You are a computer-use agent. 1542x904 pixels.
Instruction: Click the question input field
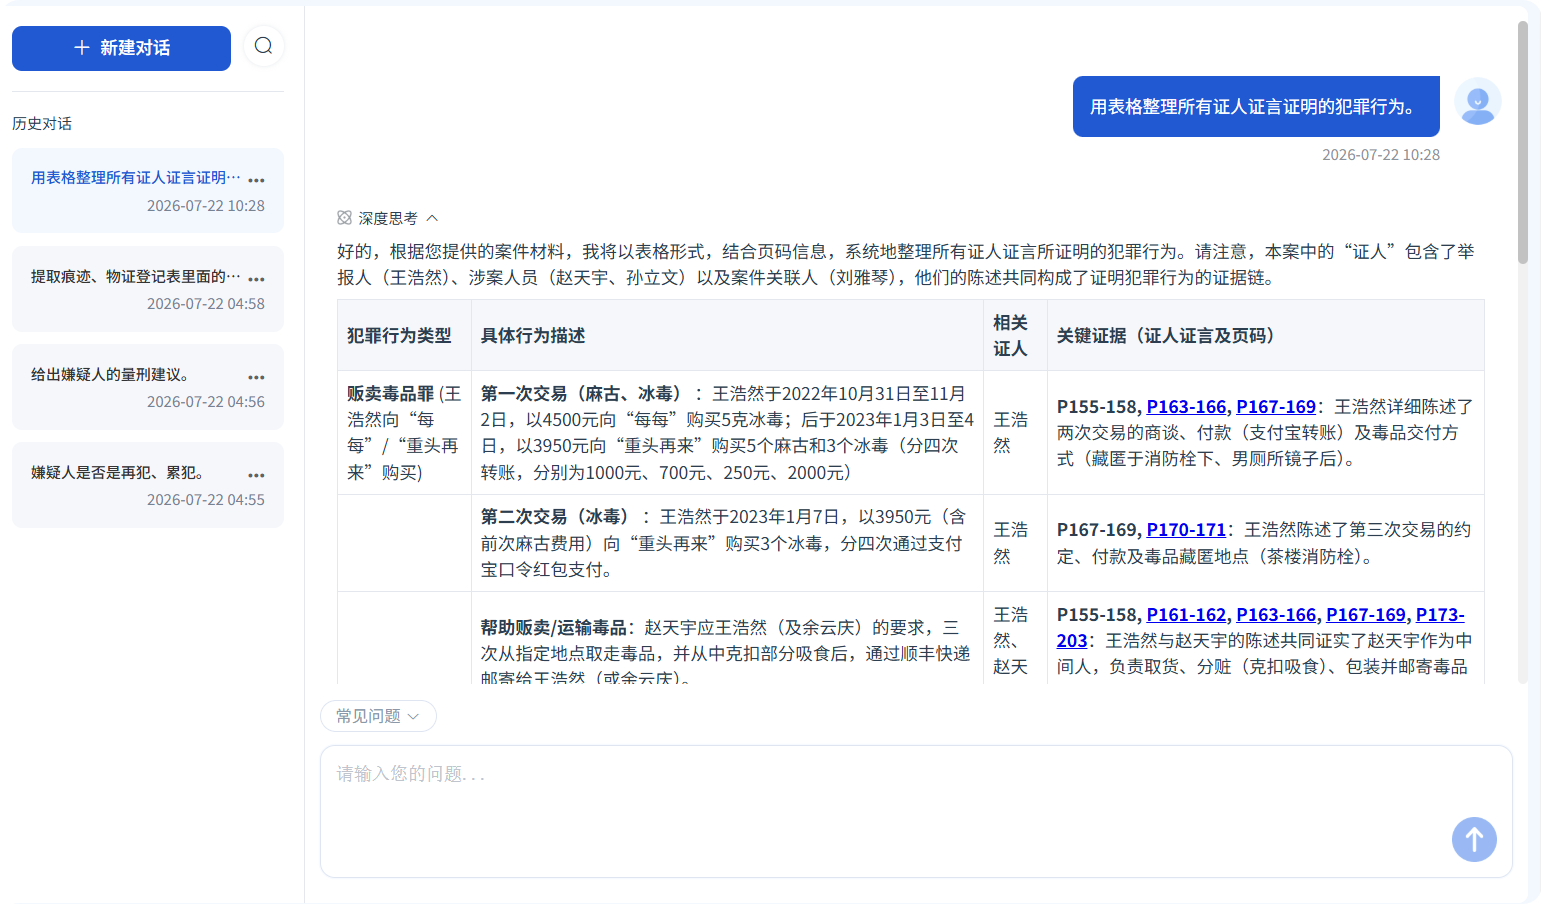(x=916, y=811)
